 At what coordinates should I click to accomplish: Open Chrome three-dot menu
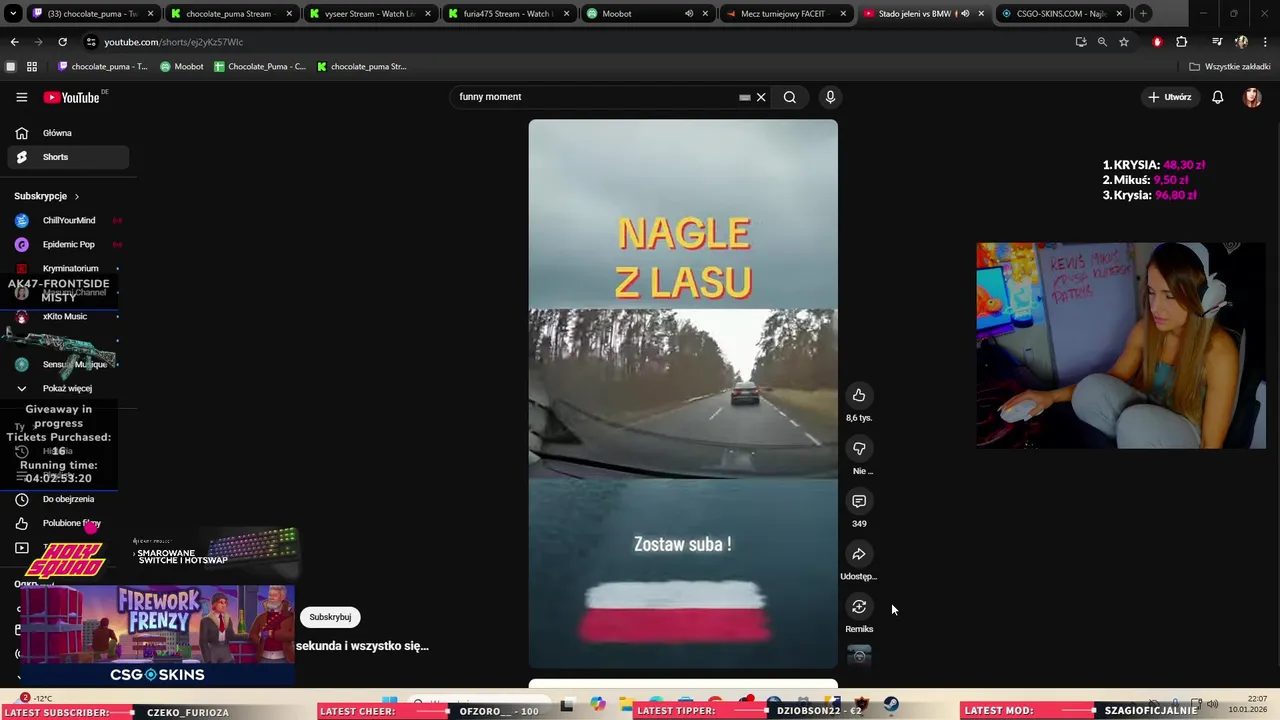(x=1265, y=42)
